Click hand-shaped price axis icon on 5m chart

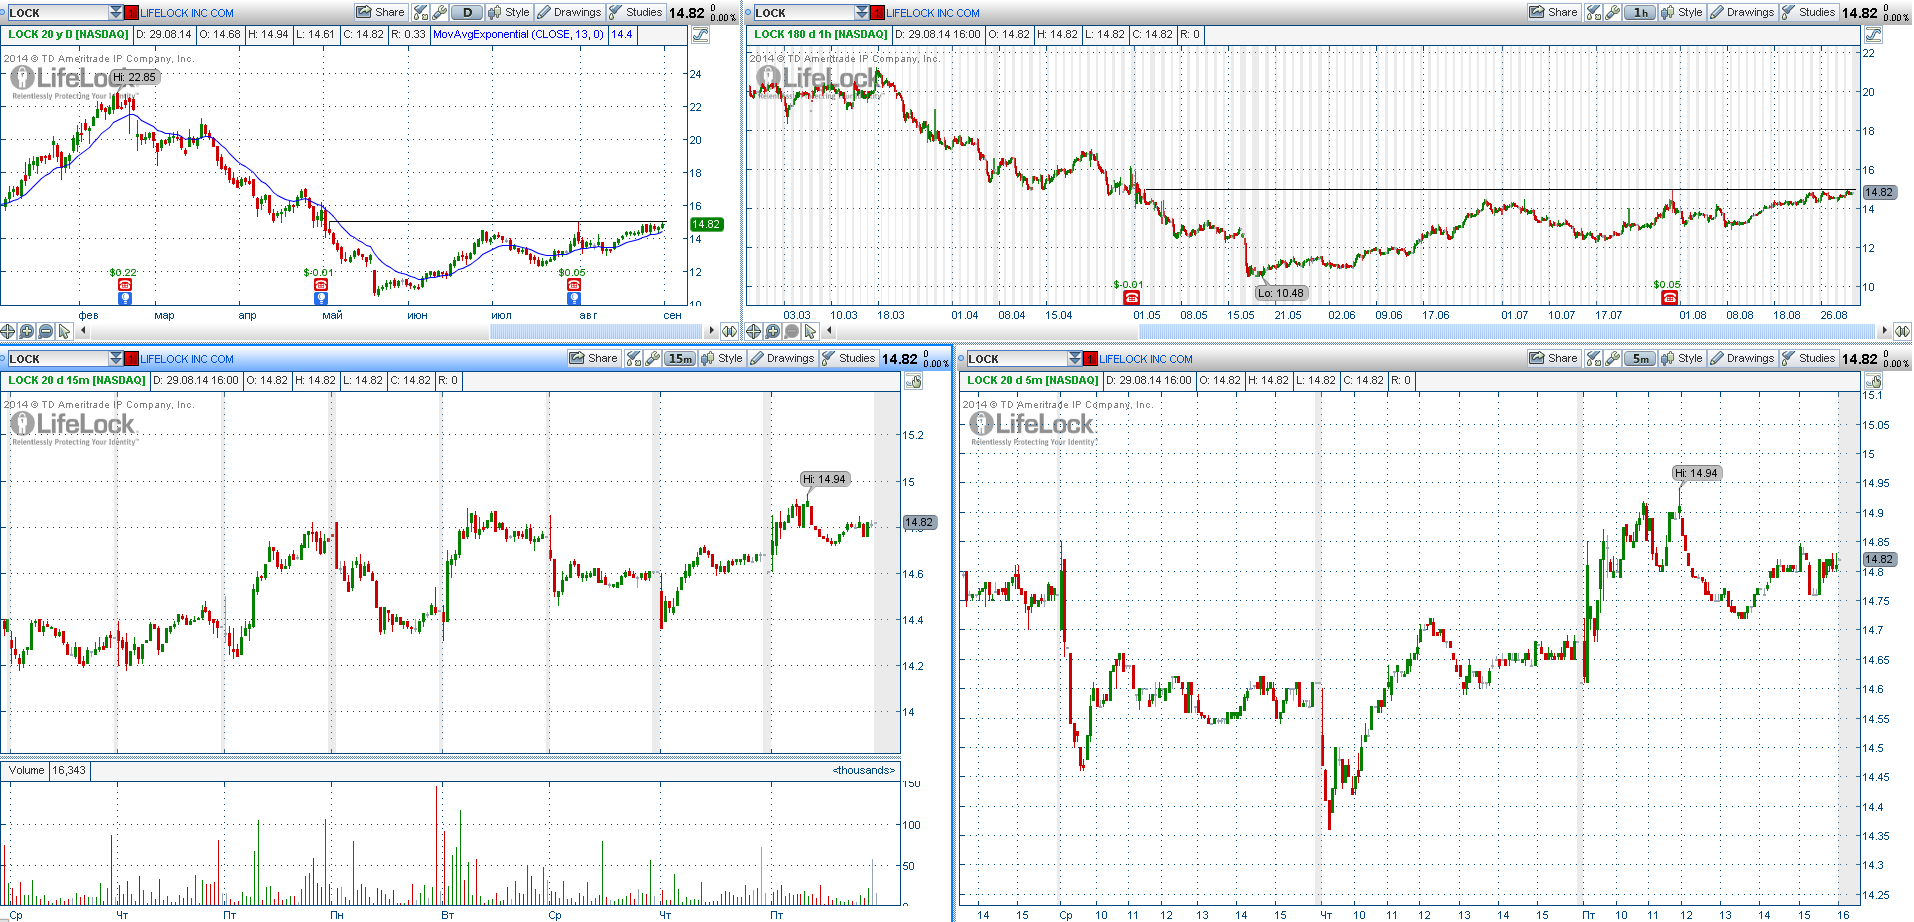[x=1874, y=381]
